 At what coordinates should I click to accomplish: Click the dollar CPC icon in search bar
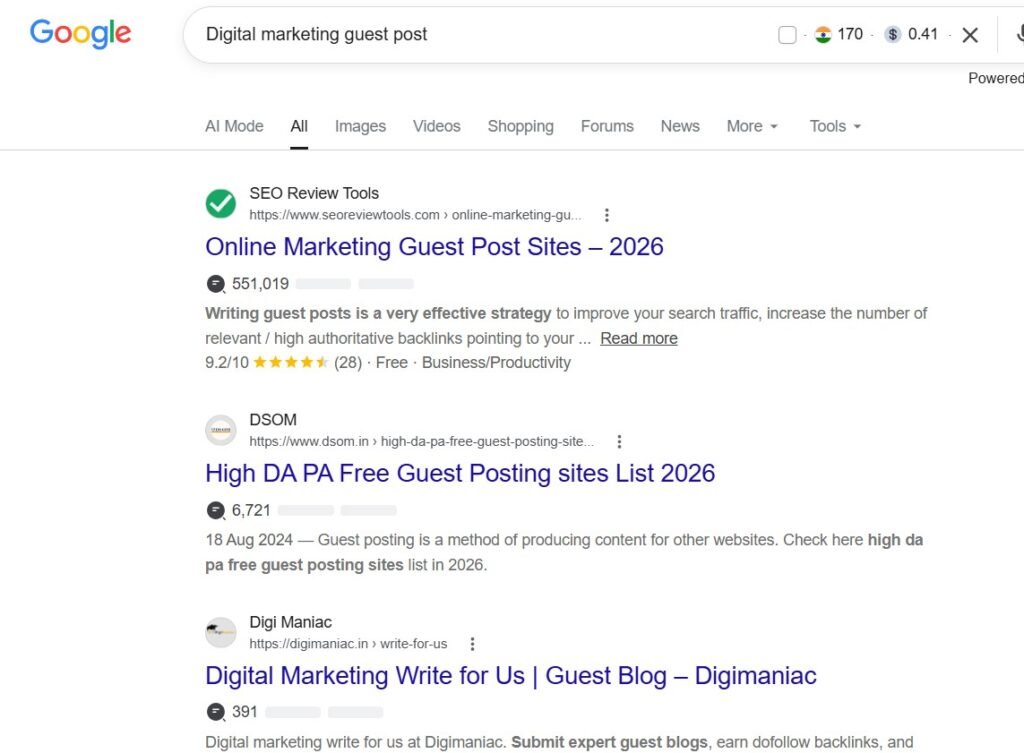pyautogui.click(x=893, y=35)
